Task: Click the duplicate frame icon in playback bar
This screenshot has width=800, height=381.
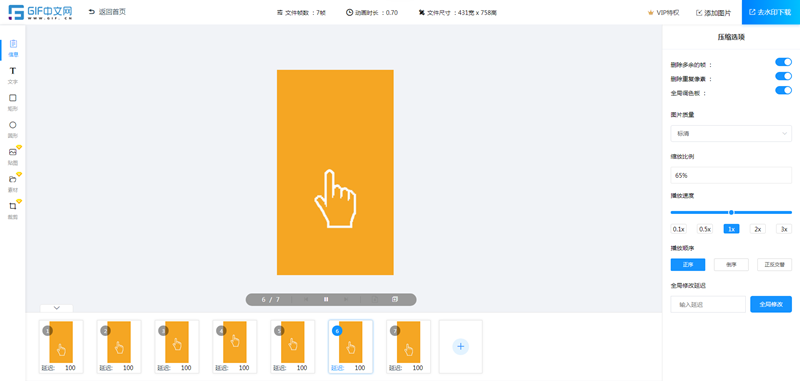Action: click(x=394, y=299)
